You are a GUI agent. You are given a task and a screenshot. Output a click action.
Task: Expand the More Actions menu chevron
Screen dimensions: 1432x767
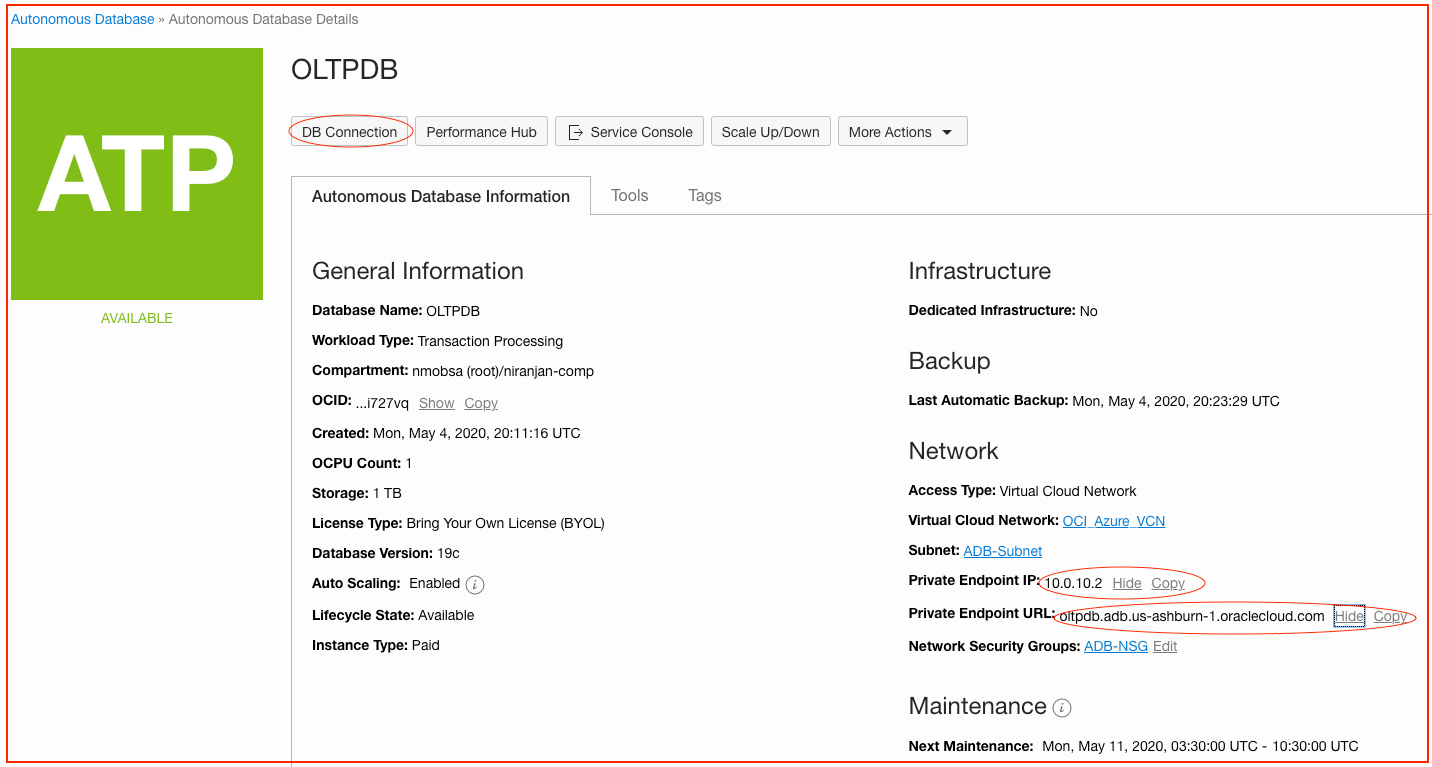click(x=948, y=131)
